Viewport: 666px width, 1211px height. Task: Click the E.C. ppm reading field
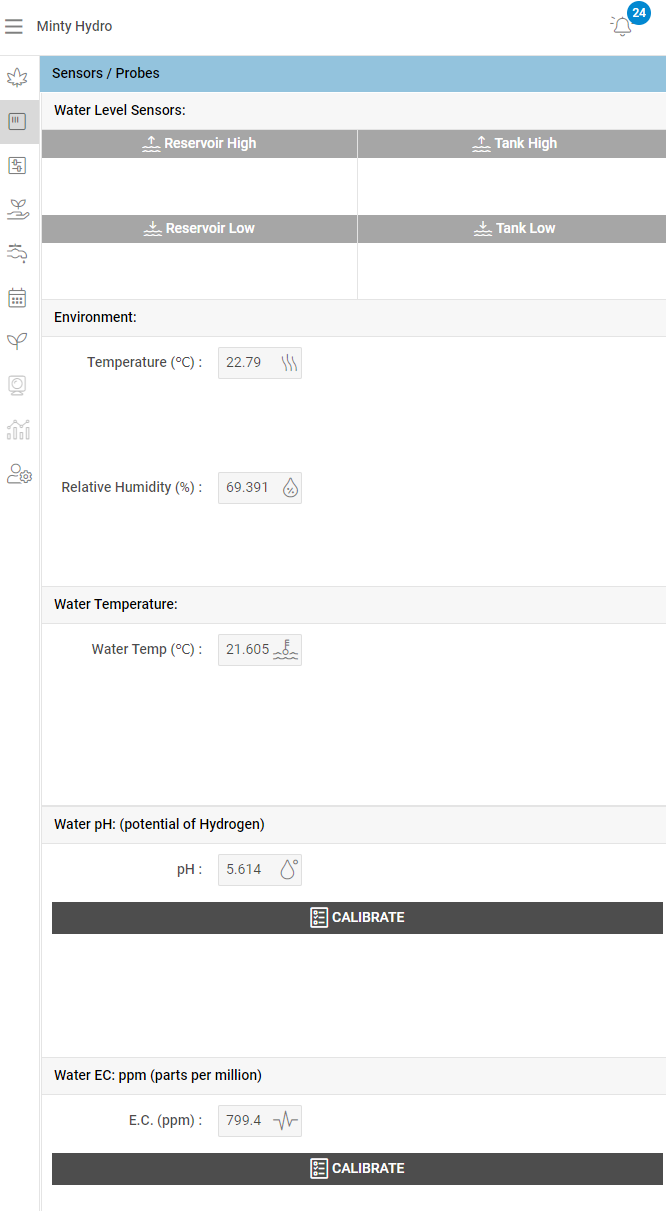tap(259, 1120)
